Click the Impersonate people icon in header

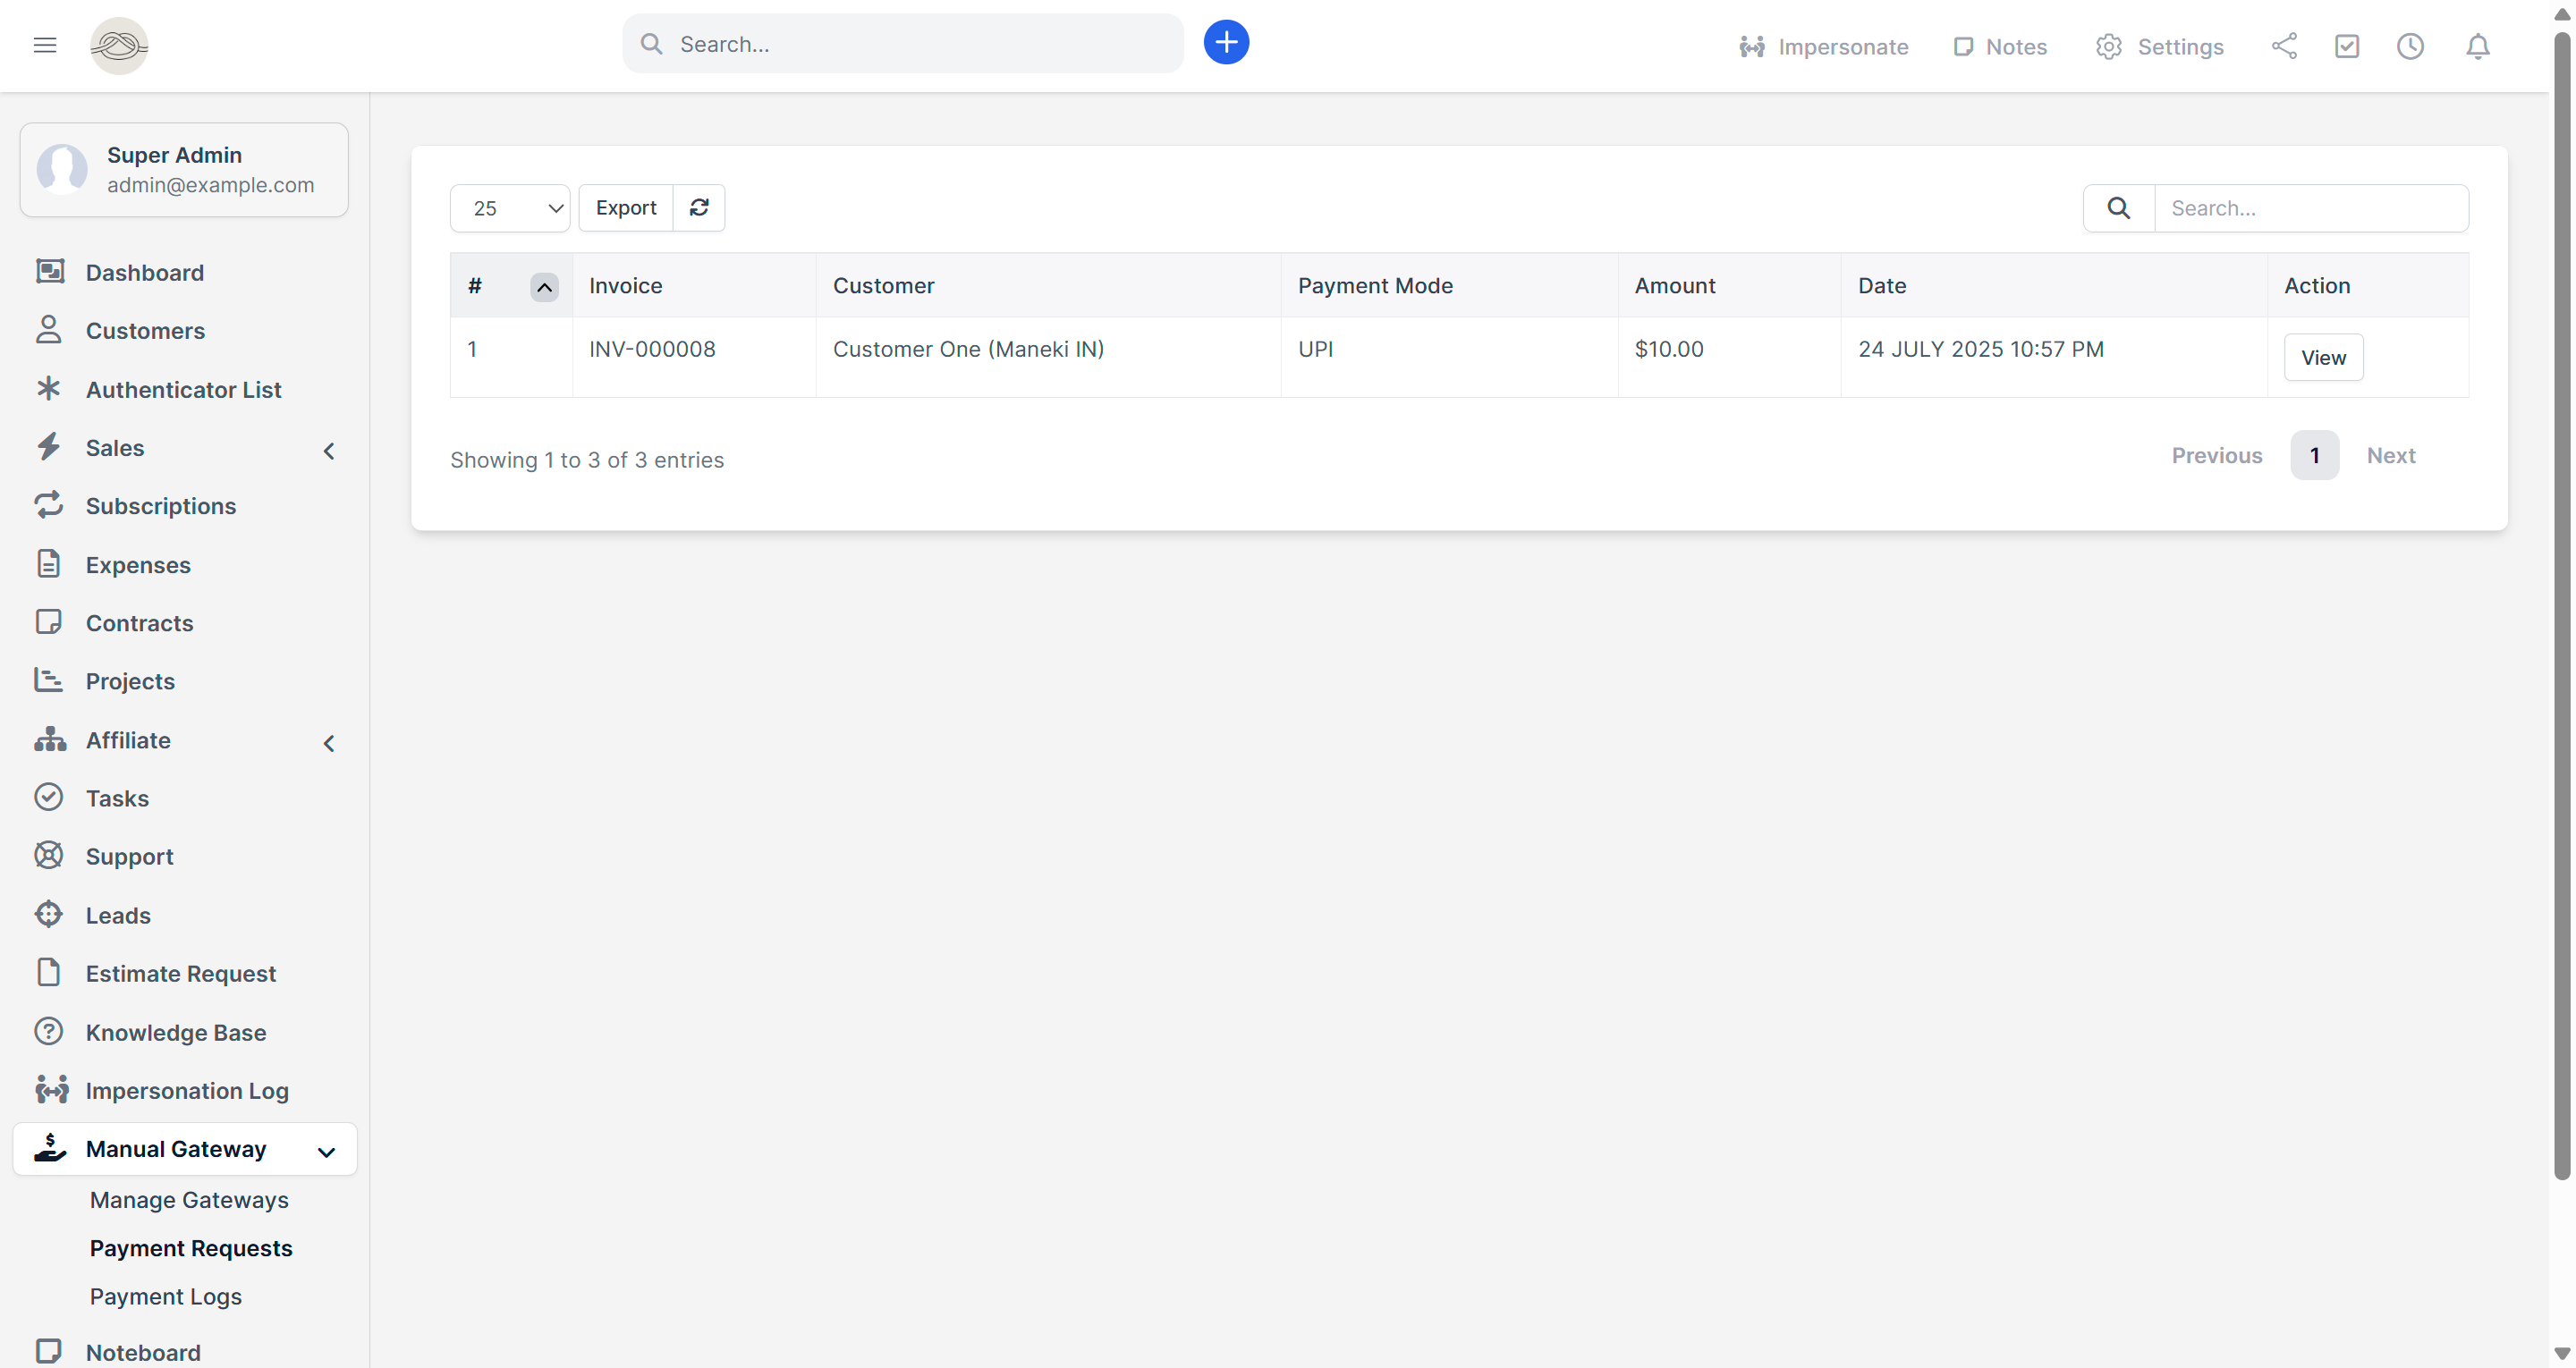[1752, 47]
